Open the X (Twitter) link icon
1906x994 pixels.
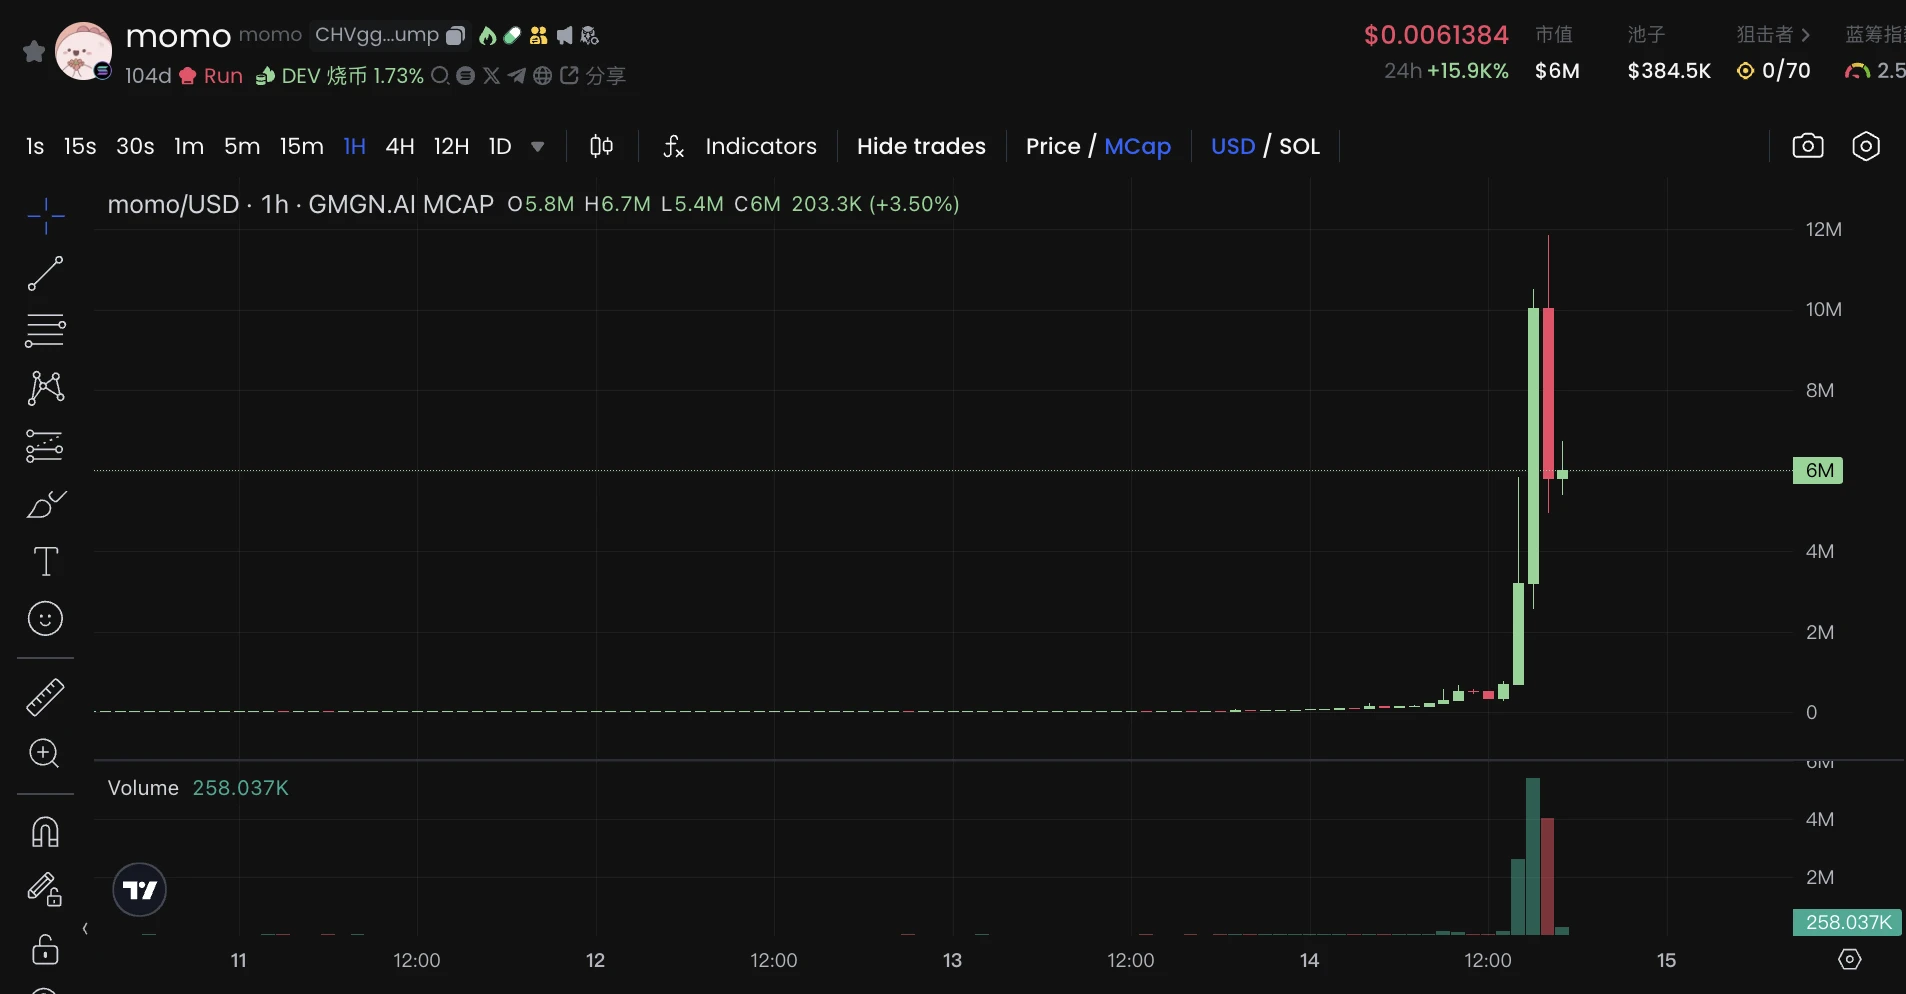point(491,76)
